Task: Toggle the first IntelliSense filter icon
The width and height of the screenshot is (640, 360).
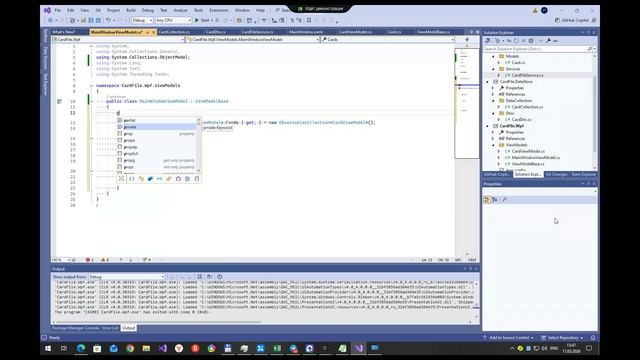Action: point(121,179)
